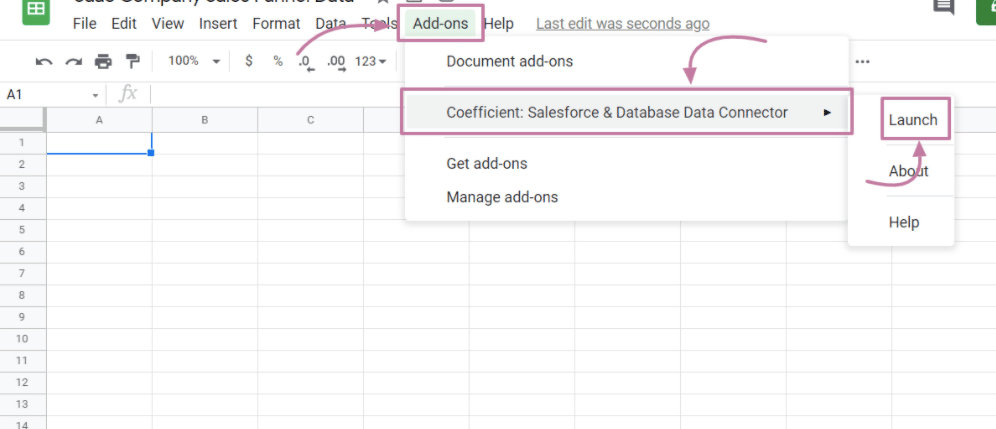Redo the last action
This screenshot has width=996, height=429.
74,62
